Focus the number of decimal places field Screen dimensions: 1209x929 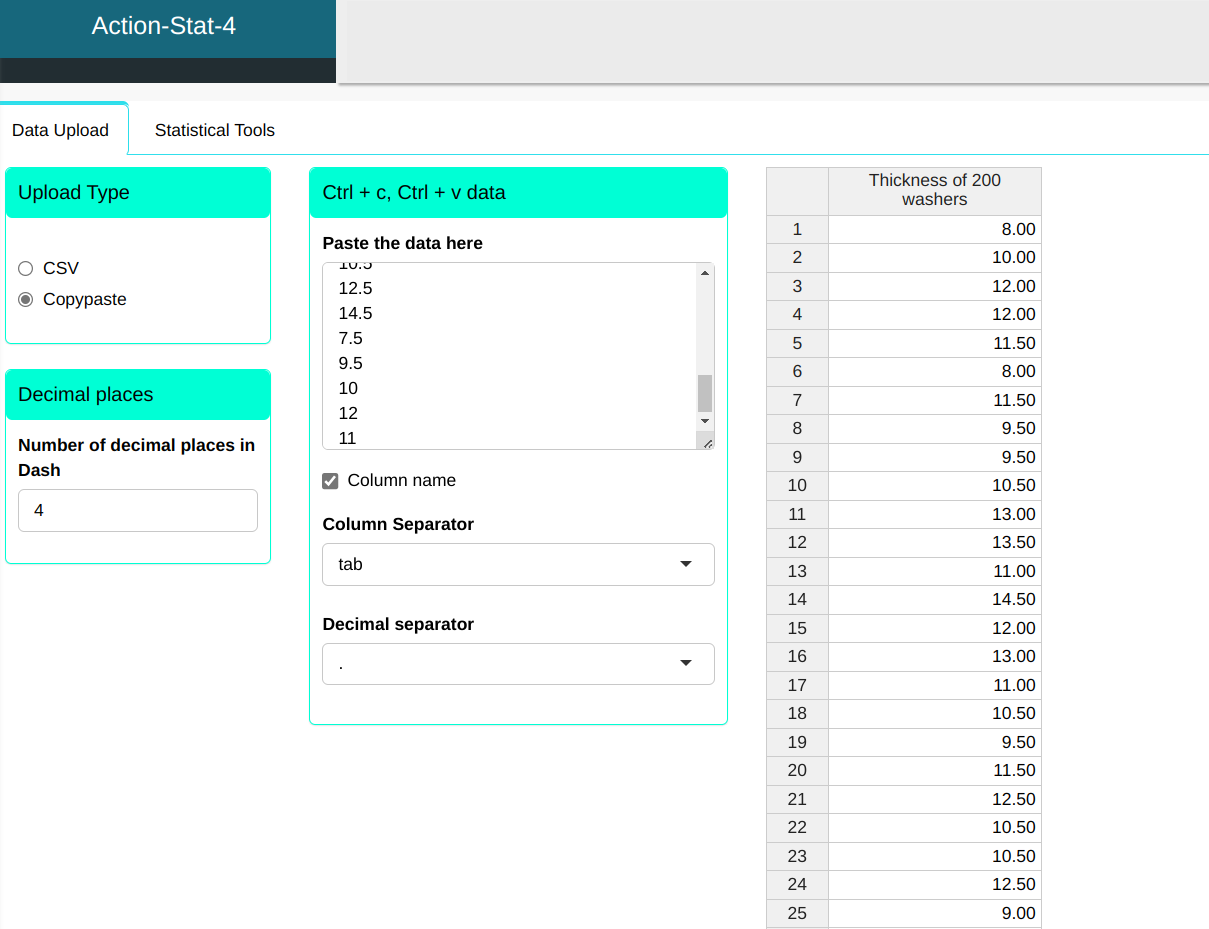pyautogui.click(x=138, y=510)
